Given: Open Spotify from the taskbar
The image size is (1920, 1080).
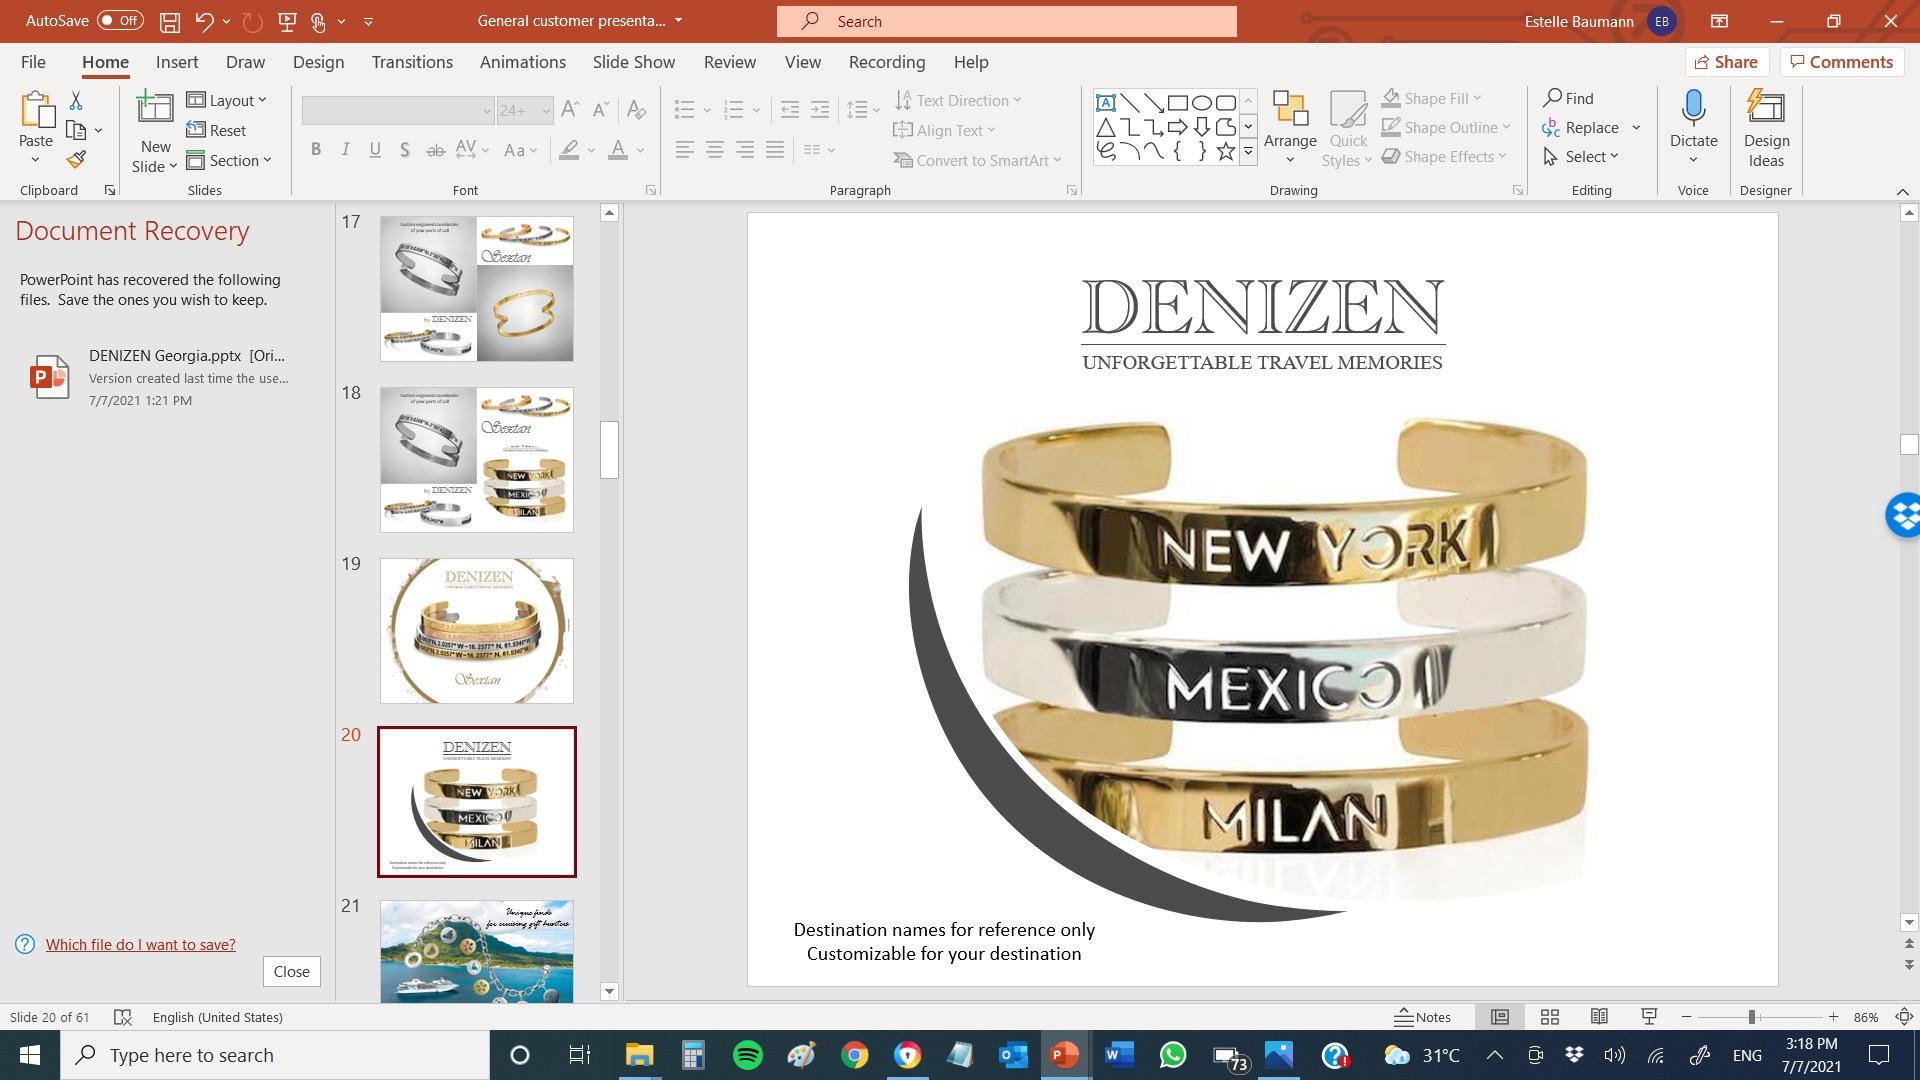Looking at the screenshot, I should coord(747,1055).
